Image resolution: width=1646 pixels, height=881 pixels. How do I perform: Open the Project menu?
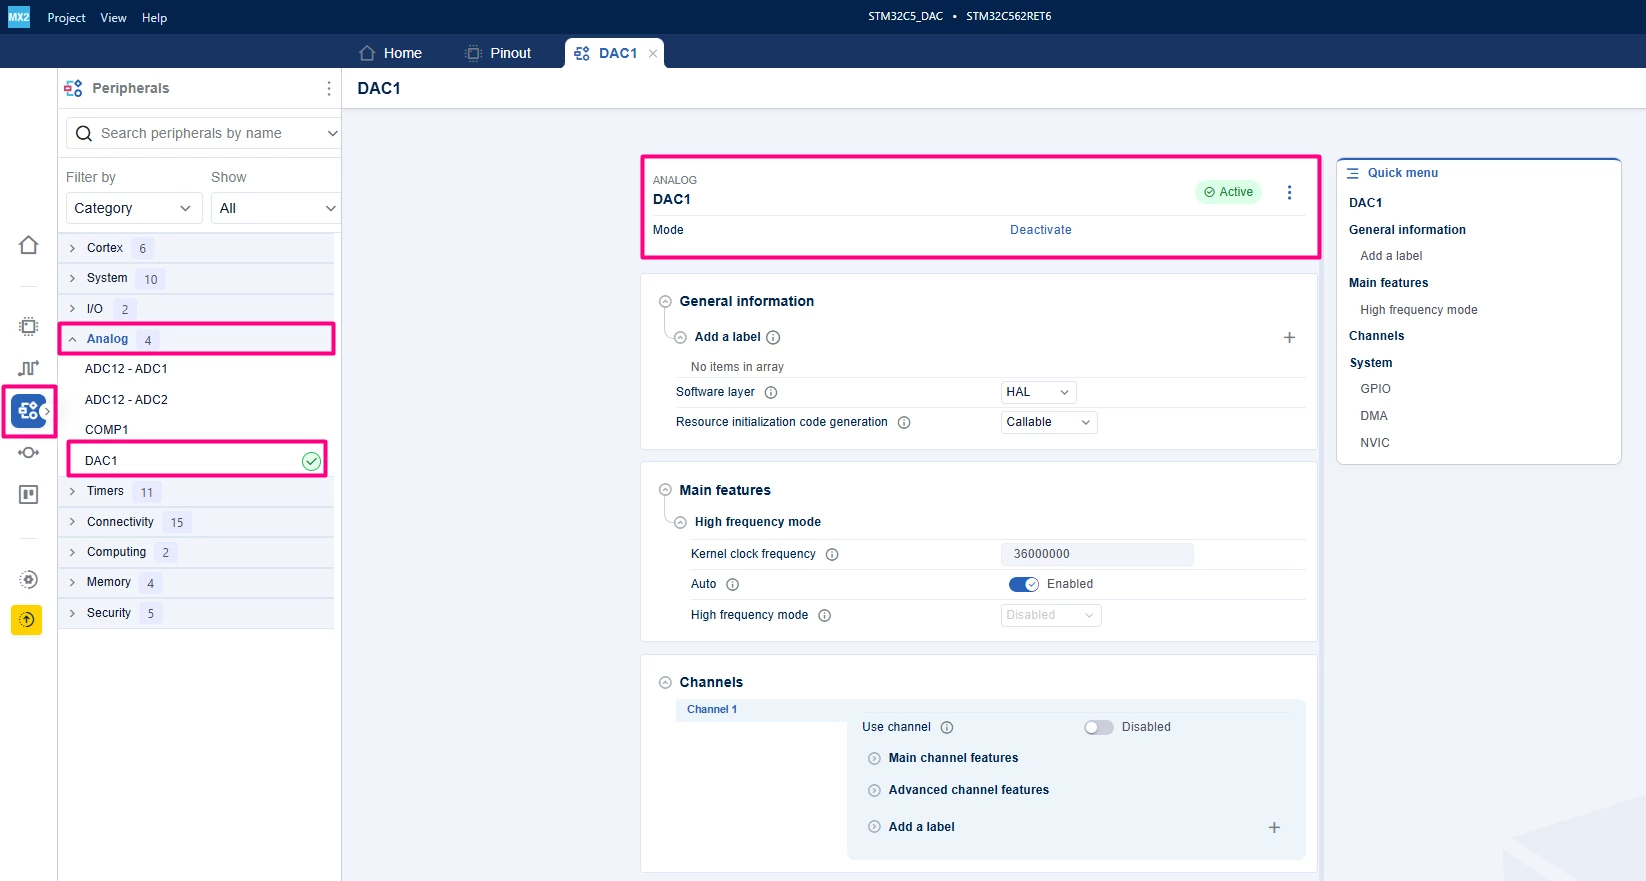click(x=66, y=18)
